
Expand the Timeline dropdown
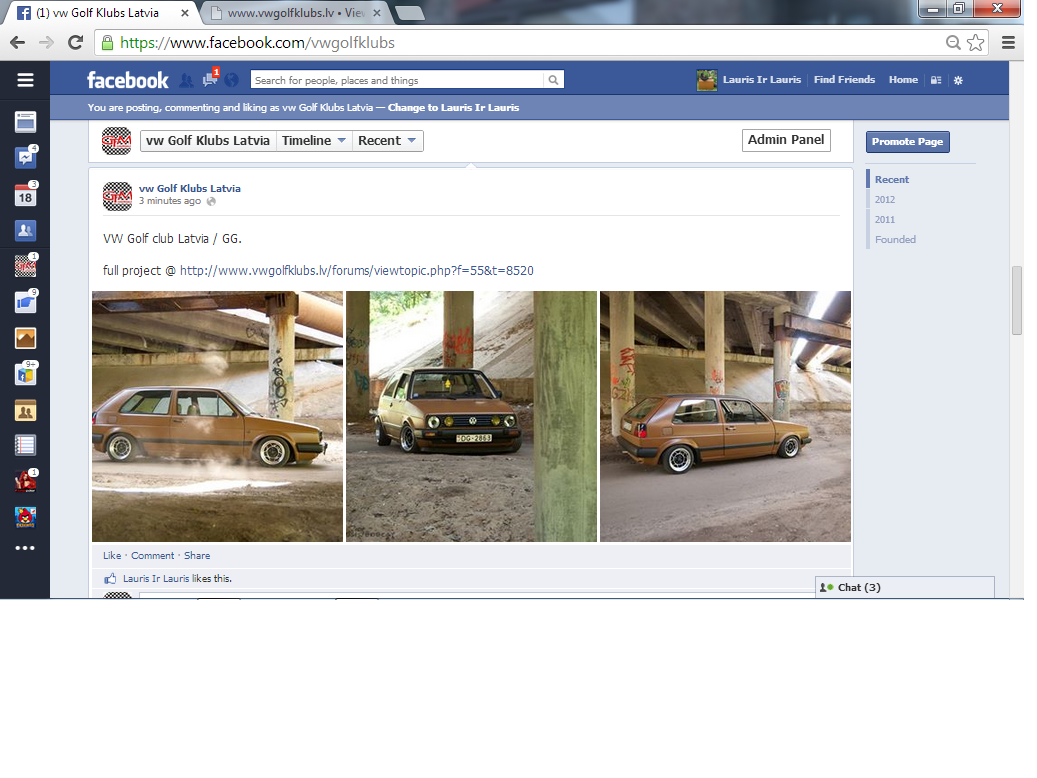pyautogui.click(x=314, y=140)
